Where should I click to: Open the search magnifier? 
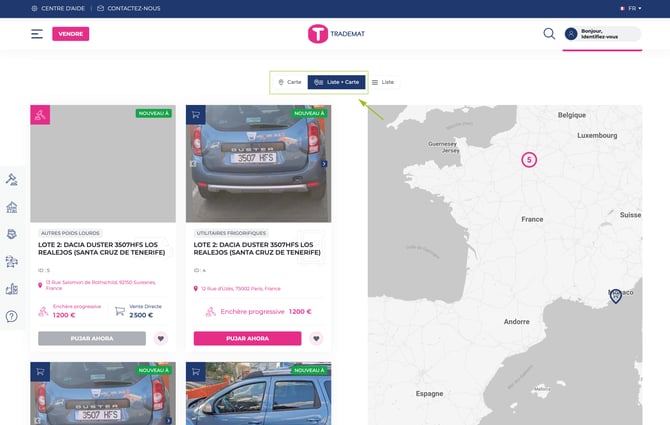549,34
